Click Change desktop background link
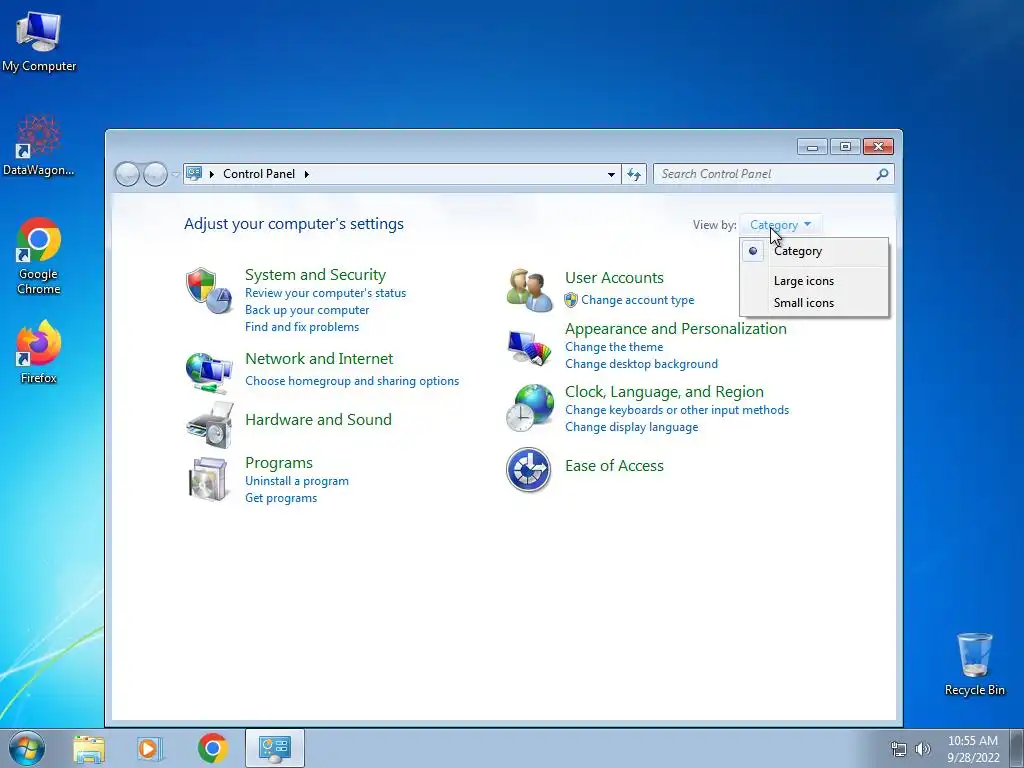 coord(641,364)
